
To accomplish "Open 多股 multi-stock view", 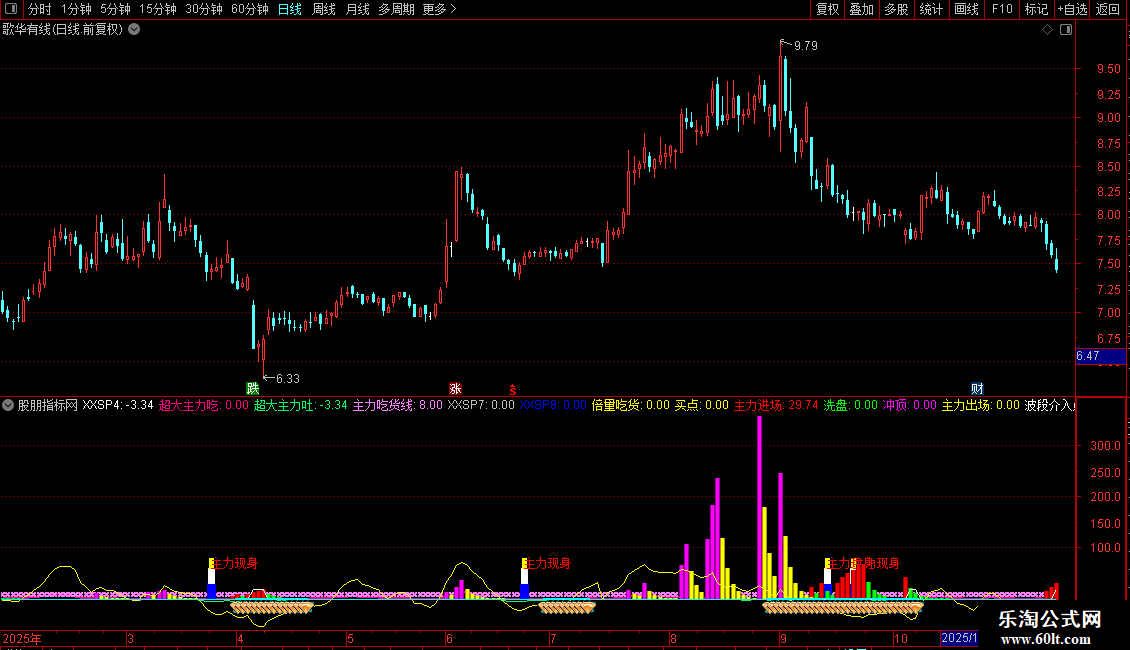I will tap(897, 9).
